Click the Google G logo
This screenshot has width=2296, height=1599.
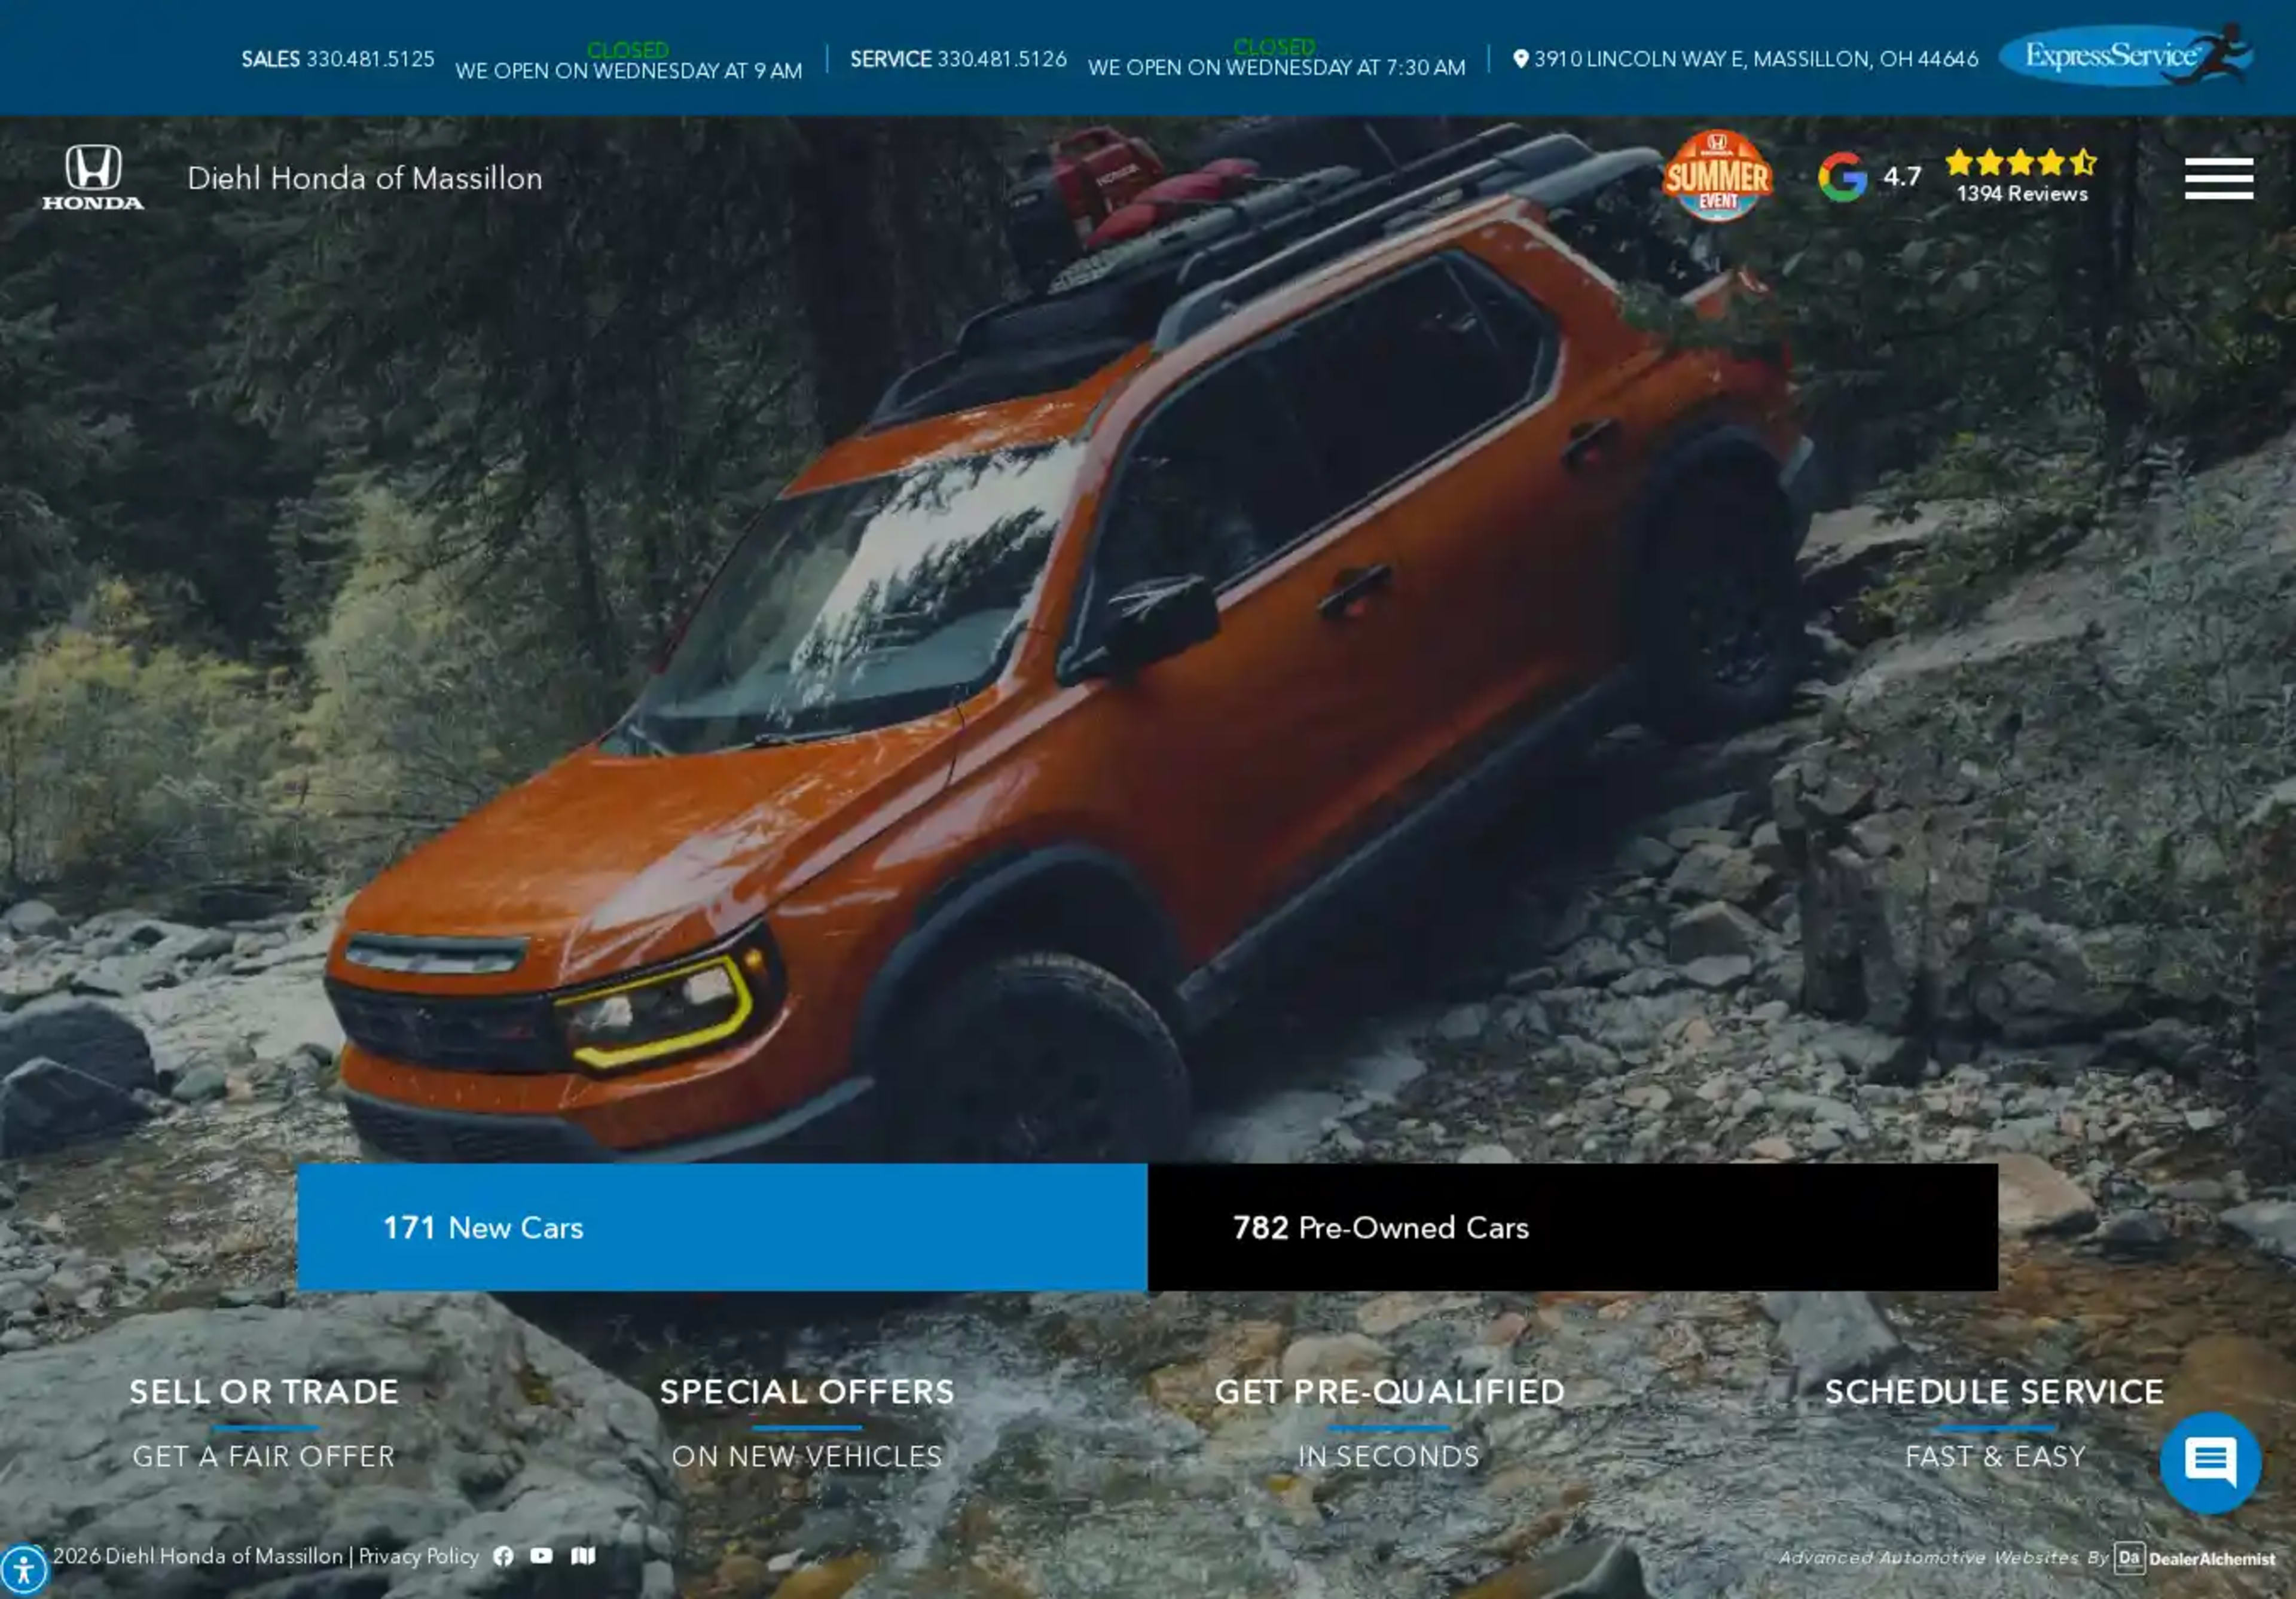tap(1842, 177)
